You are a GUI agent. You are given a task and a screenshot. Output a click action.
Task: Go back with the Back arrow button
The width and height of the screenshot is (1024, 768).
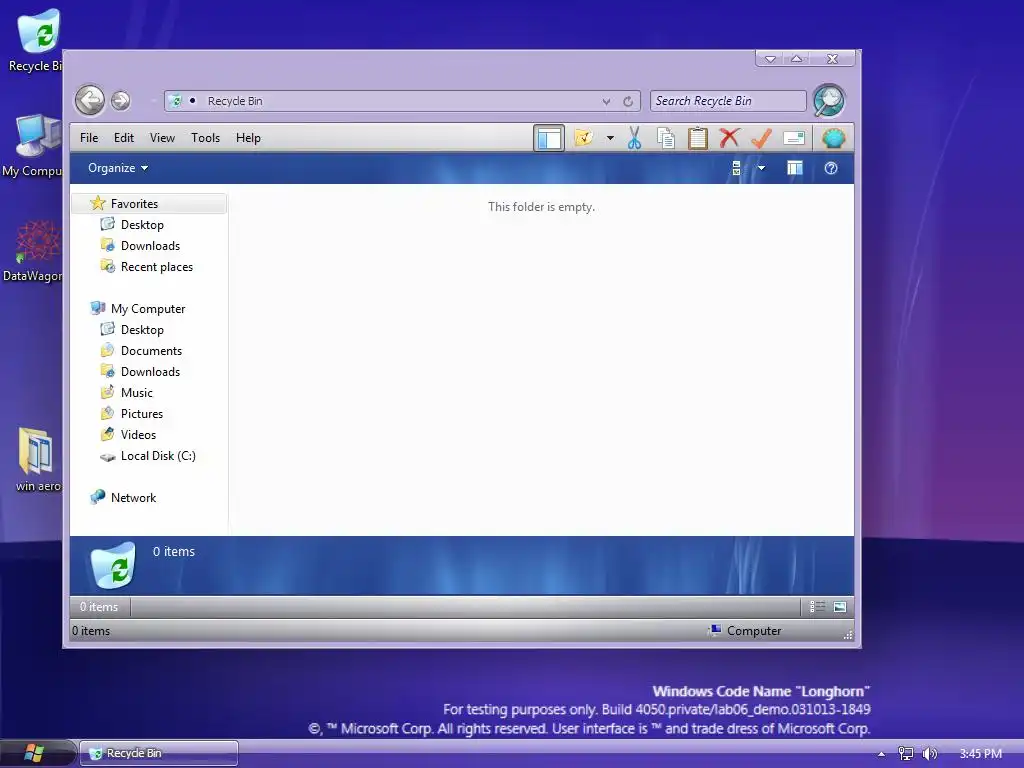pyautogui.click(x=89, y=100)
